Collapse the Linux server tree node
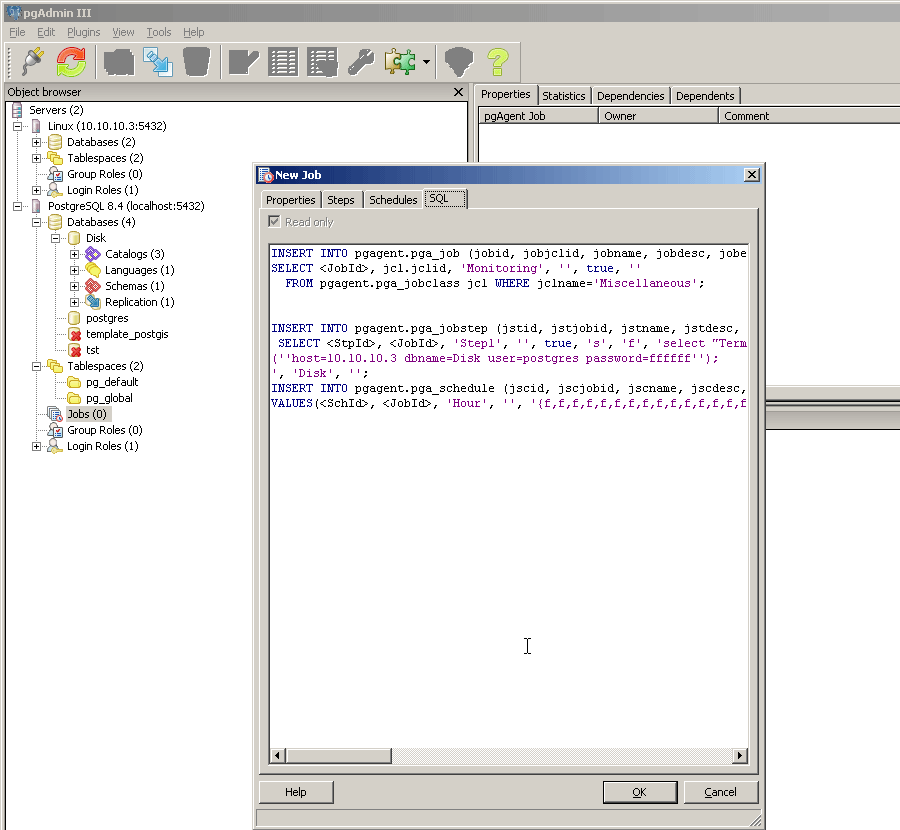 pos(18,126)
